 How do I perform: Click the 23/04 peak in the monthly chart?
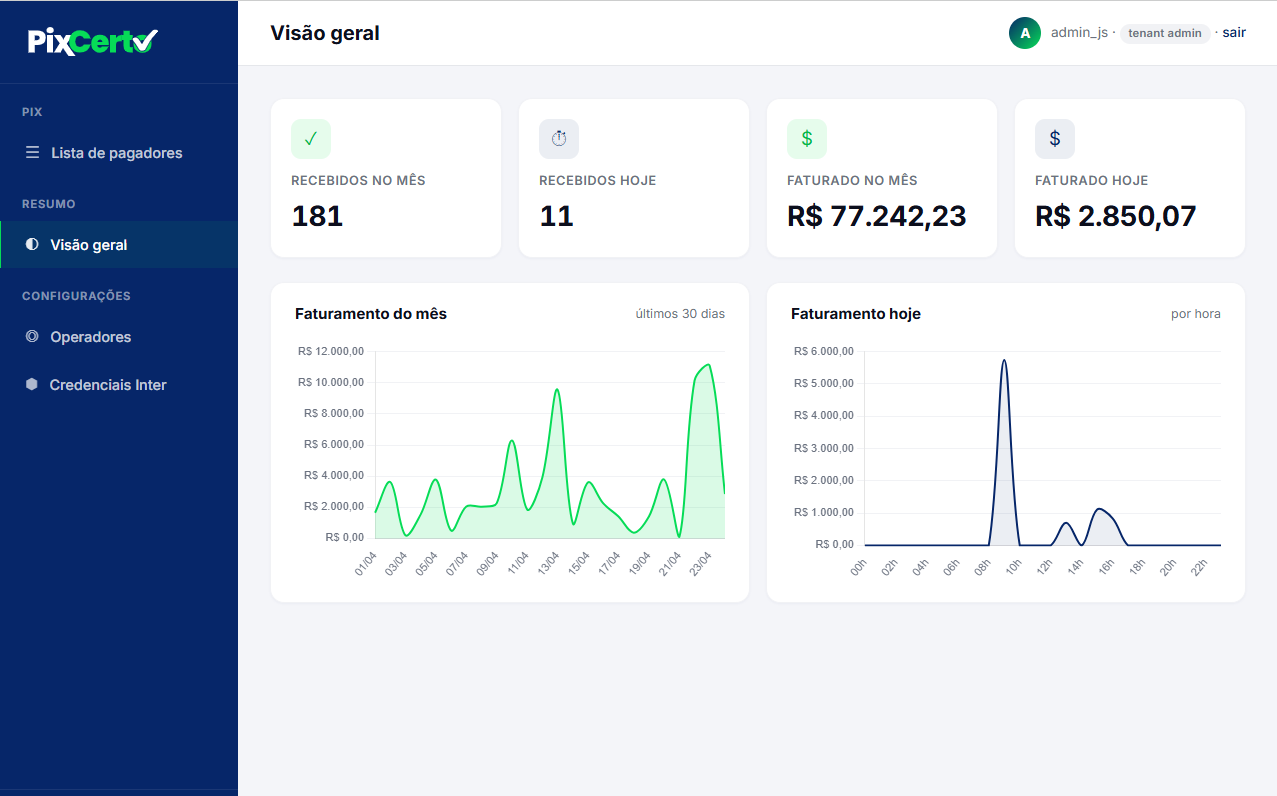point(708,365)
